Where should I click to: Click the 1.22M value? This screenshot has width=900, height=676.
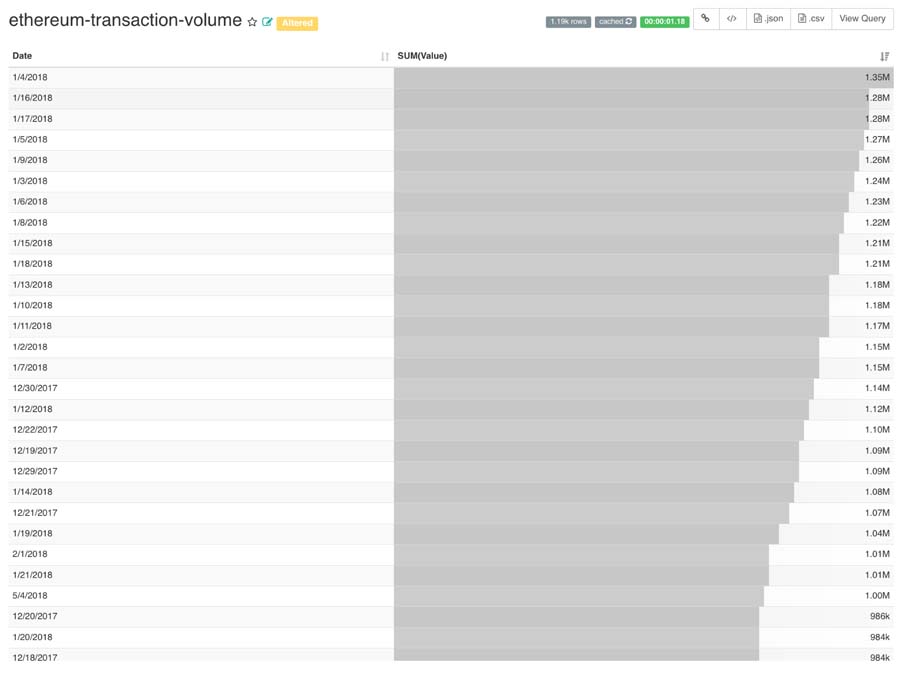tap(877, 223)
